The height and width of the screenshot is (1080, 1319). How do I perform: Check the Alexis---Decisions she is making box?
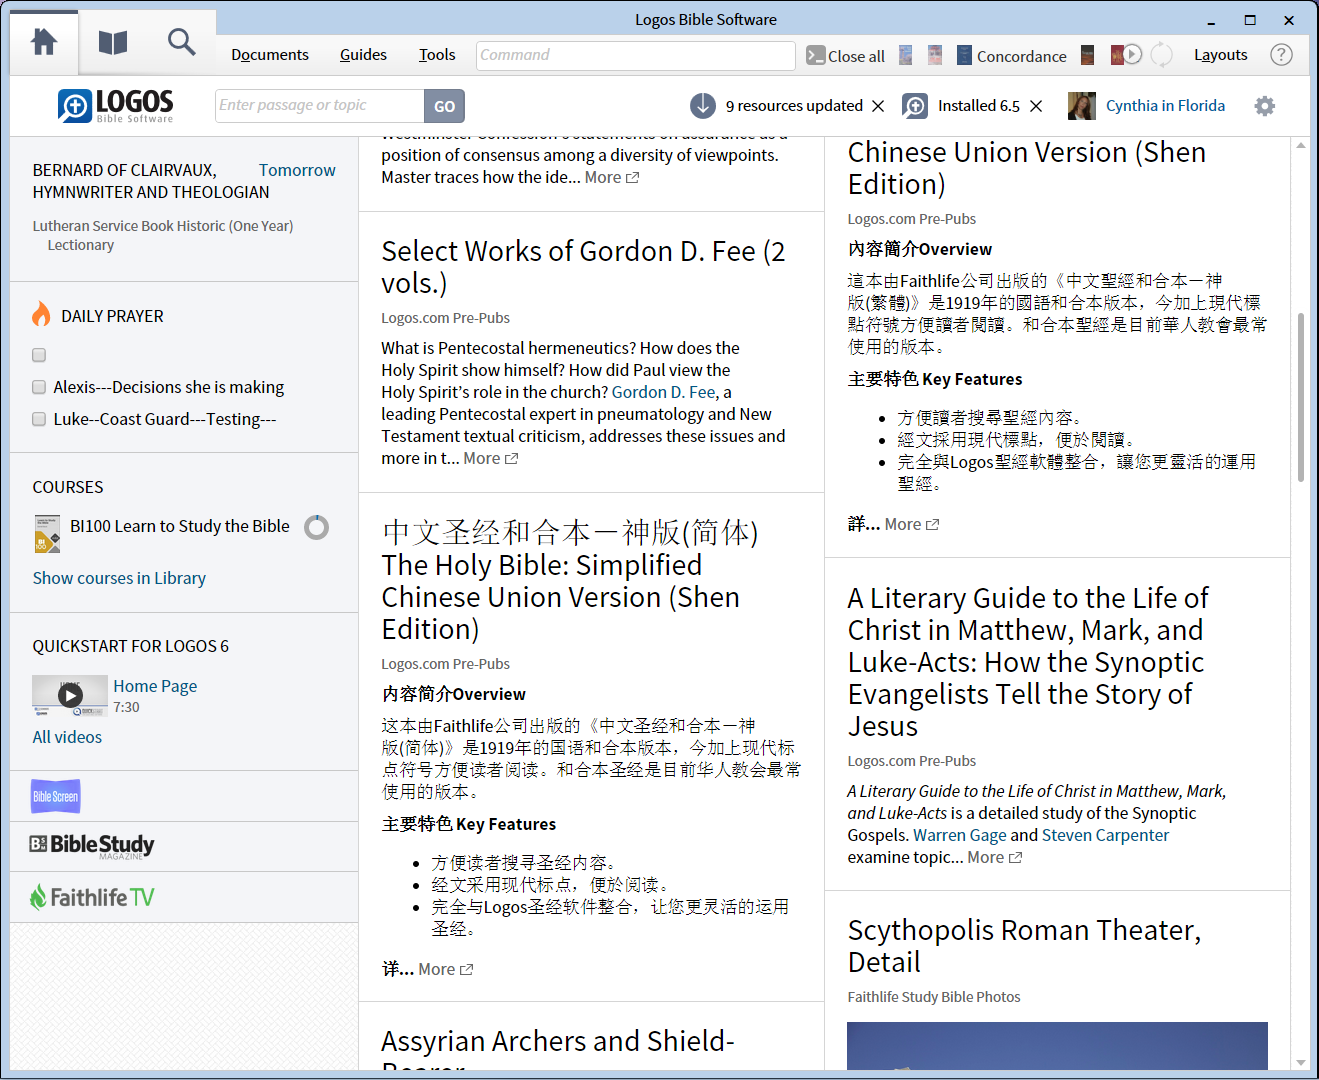pyautogui.click(x=39, y=387)
